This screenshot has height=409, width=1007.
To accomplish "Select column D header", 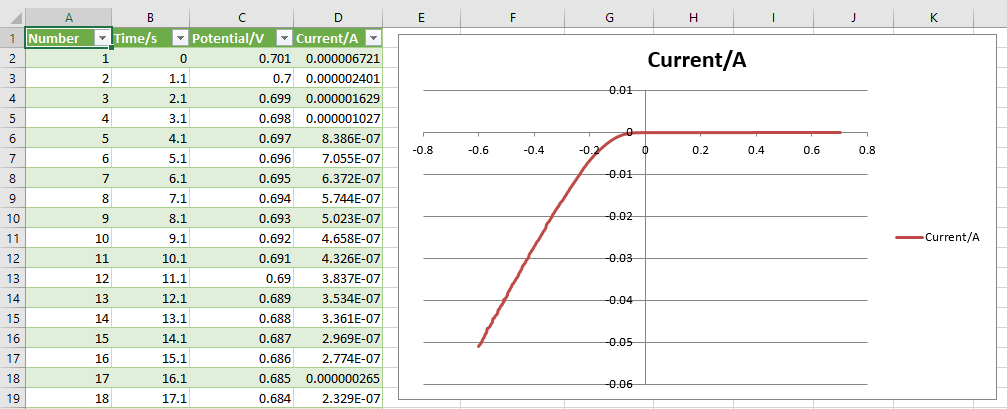I will tap(337, 18).
